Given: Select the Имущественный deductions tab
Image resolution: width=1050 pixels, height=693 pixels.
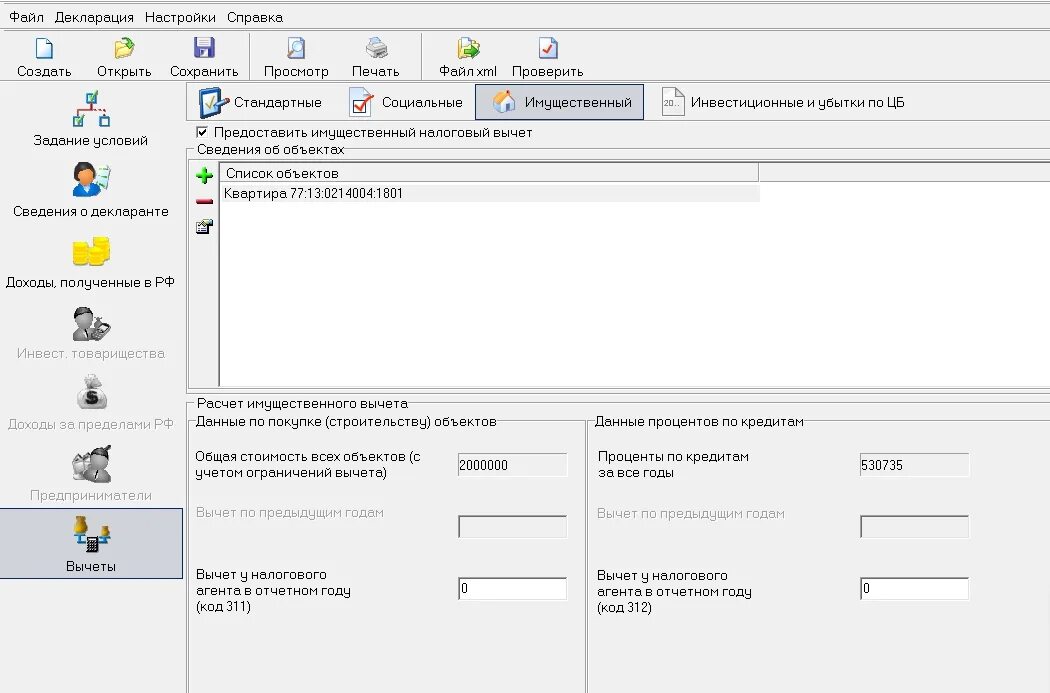Looking at the screenshot, I should [x=559, y=102].
